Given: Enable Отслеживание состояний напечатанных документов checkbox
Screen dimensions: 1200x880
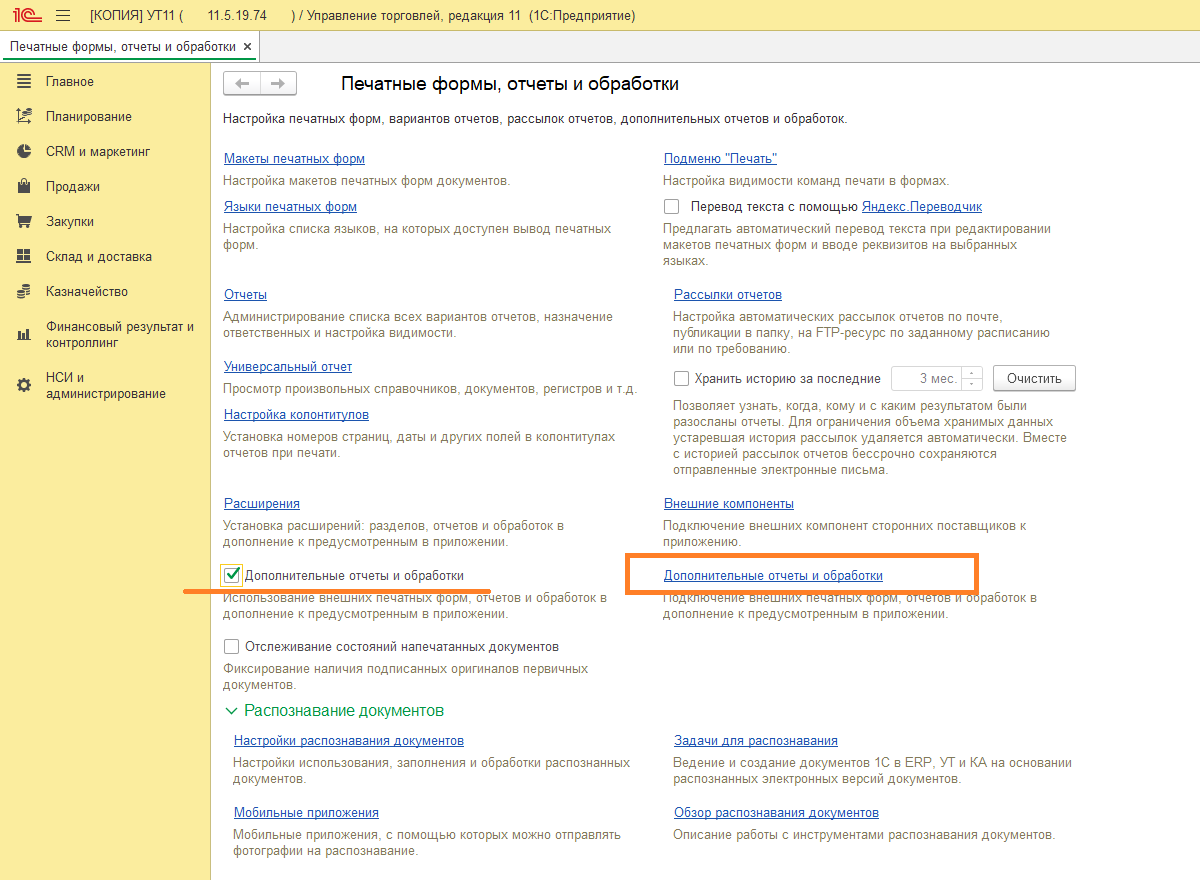Looking at the screenshot, I should pyautogui.click(x=232, y=647).
